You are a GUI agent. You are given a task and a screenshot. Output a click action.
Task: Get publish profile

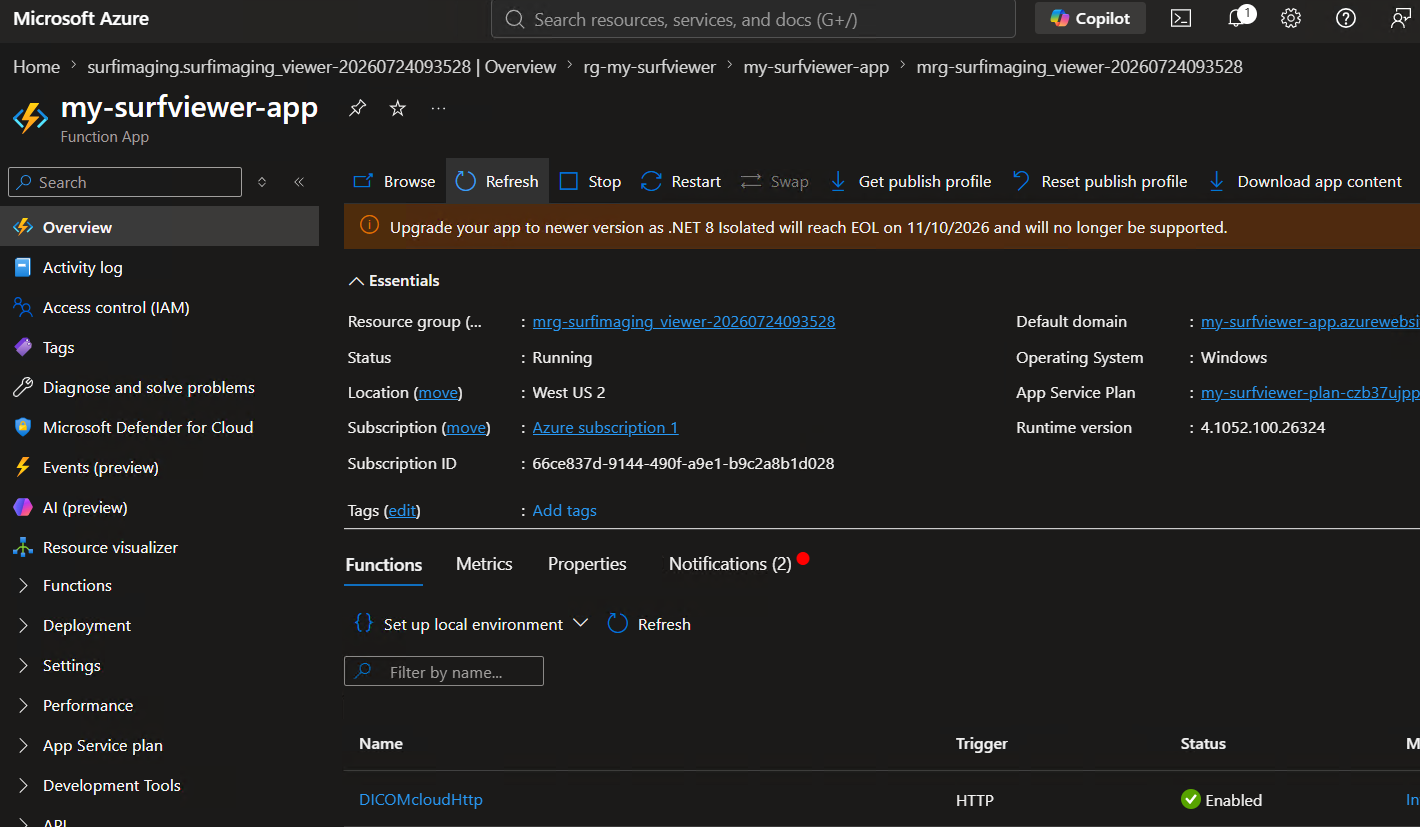[x=909, y=181]
